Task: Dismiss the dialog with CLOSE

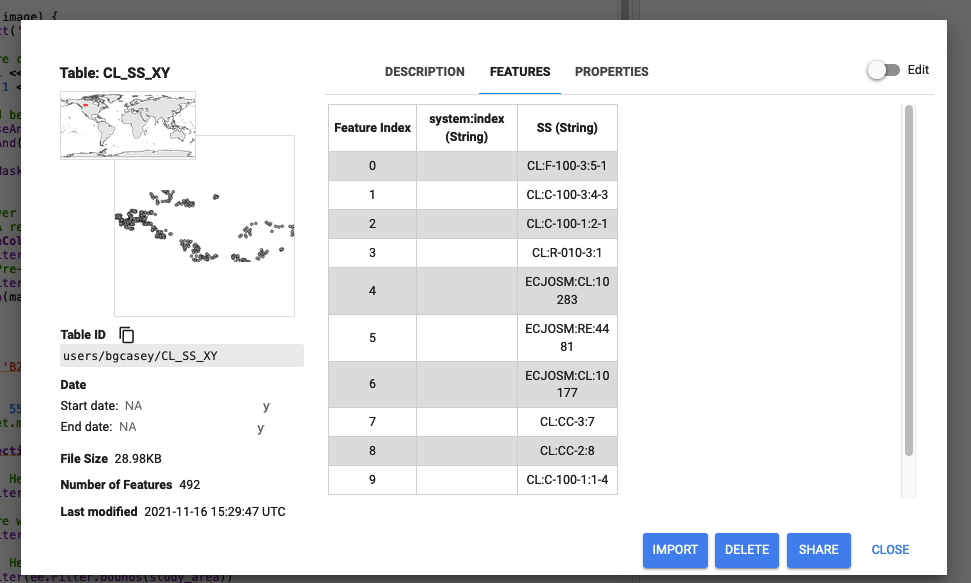Action: pos(890,550)
